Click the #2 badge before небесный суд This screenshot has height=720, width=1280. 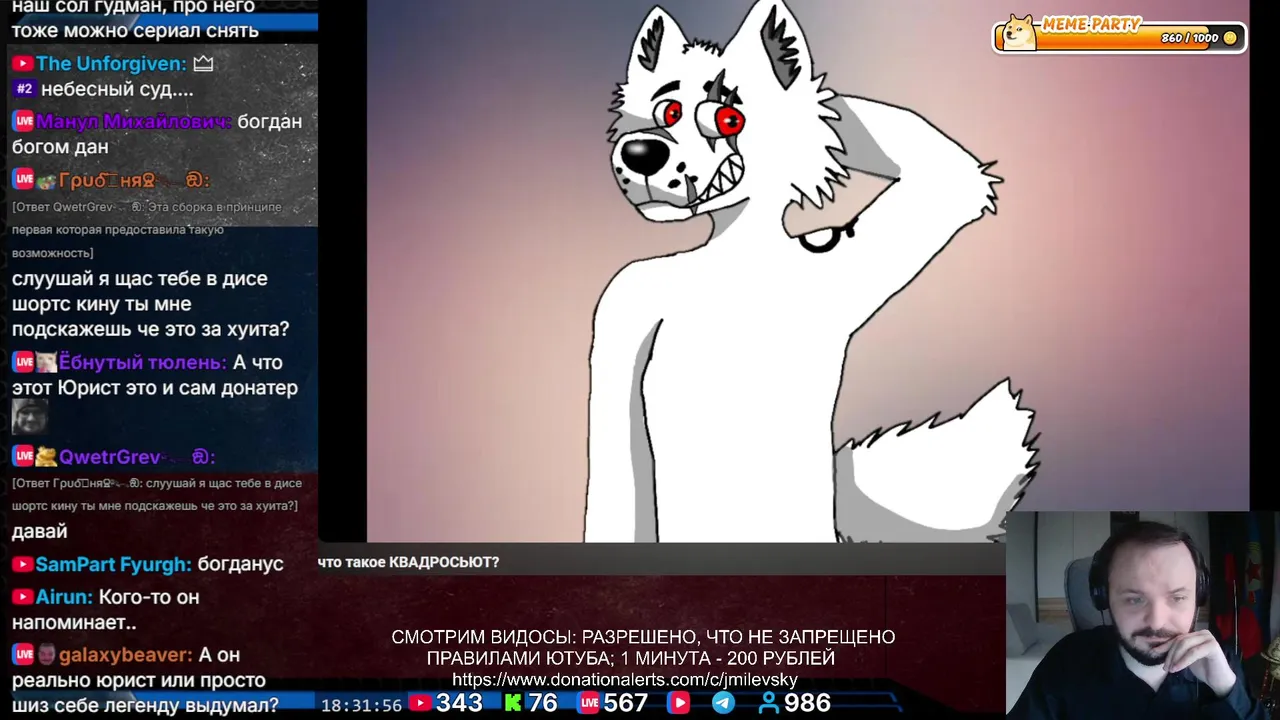coord(24,89)
